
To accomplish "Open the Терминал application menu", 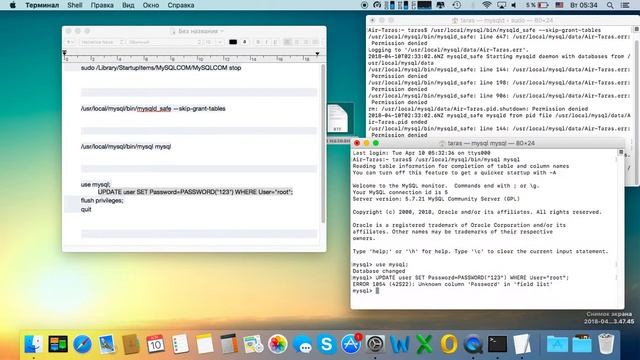I will coord(42,5).
